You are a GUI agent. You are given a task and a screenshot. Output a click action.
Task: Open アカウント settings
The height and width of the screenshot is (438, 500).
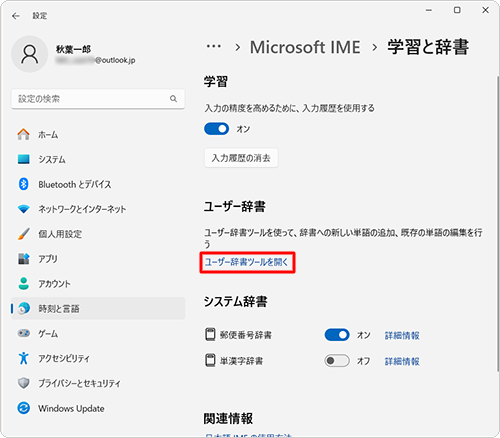click(x=98, y=284)
